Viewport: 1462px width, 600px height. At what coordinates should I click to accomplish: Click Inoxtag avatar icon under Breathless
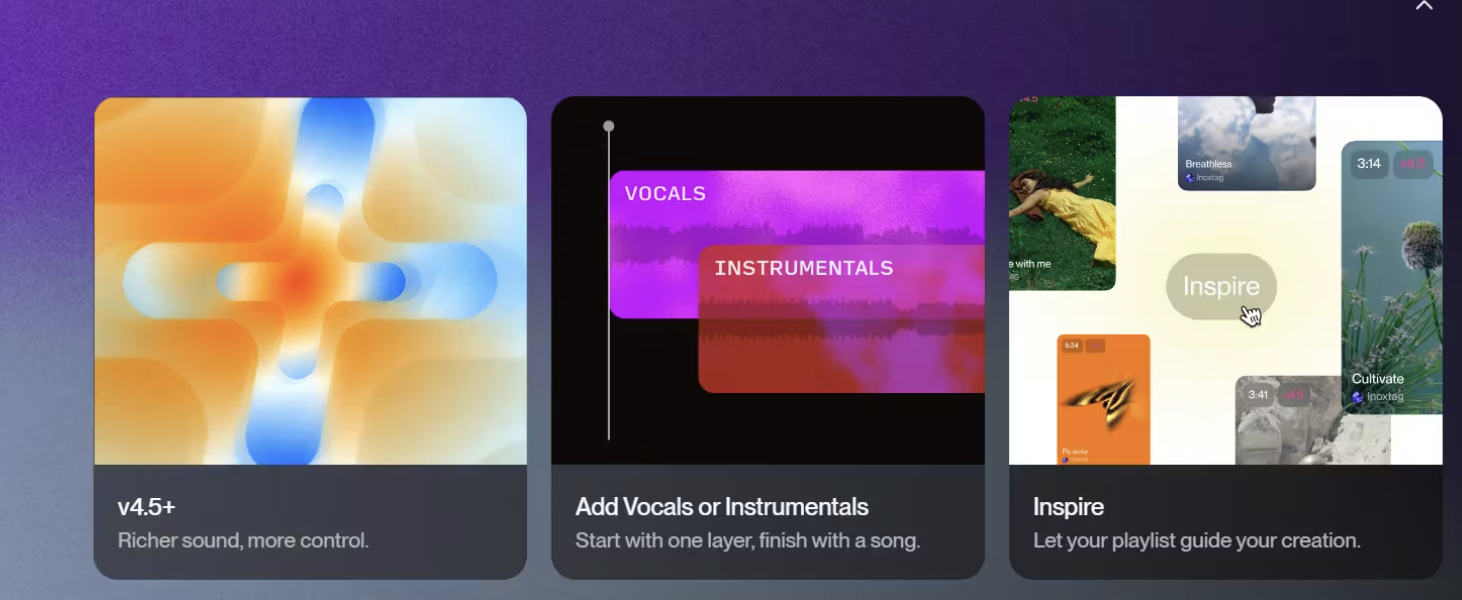[1190, 178]
